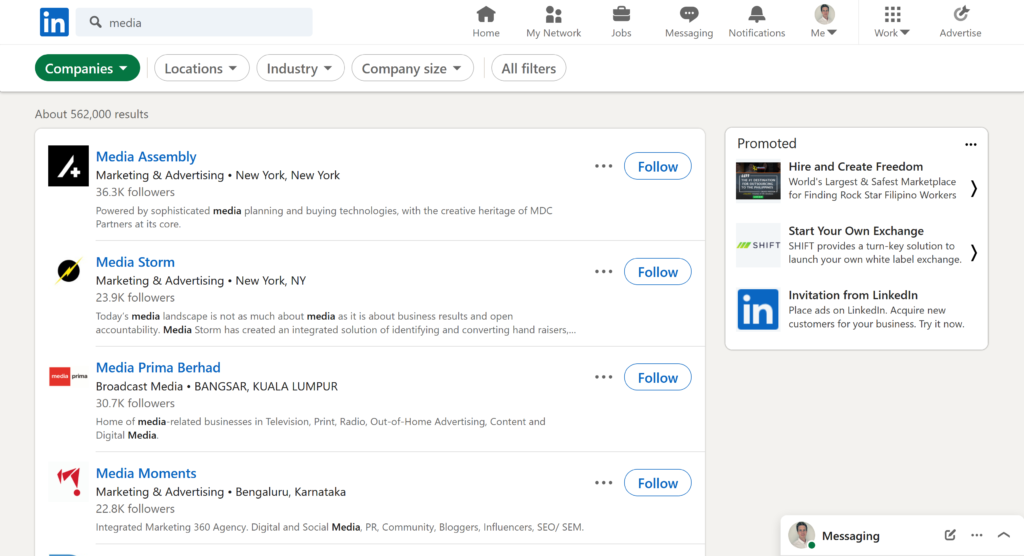Open Media Prima Berhad logo
The height and width of the screenshot is (556, 1024).
pyautogui.click(x=68, y=376)
